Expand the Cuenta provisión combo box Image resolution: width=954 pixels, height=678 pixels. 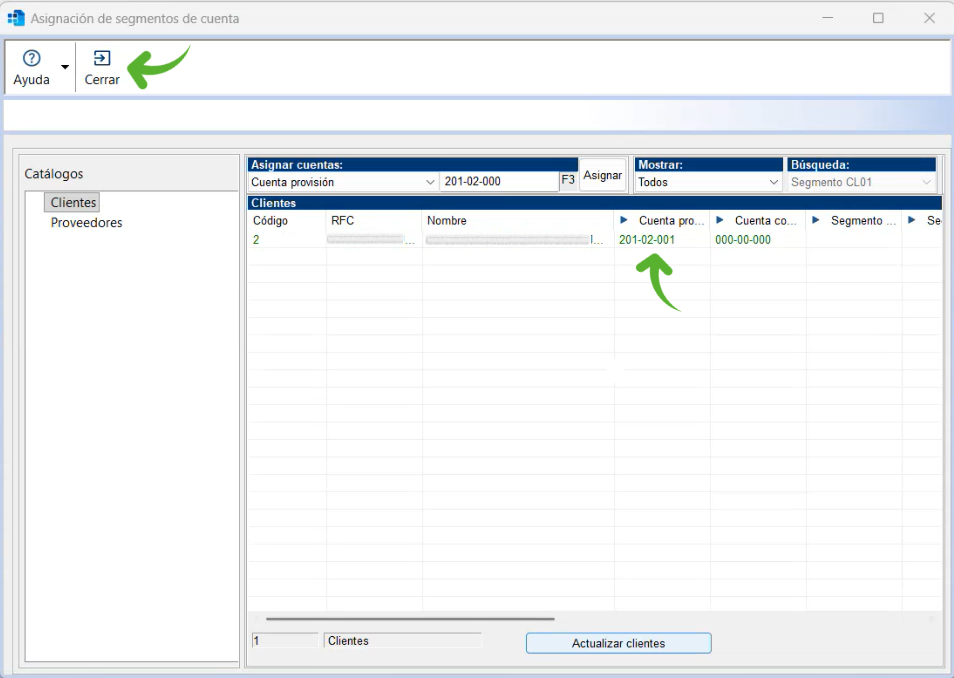(430, 182)
